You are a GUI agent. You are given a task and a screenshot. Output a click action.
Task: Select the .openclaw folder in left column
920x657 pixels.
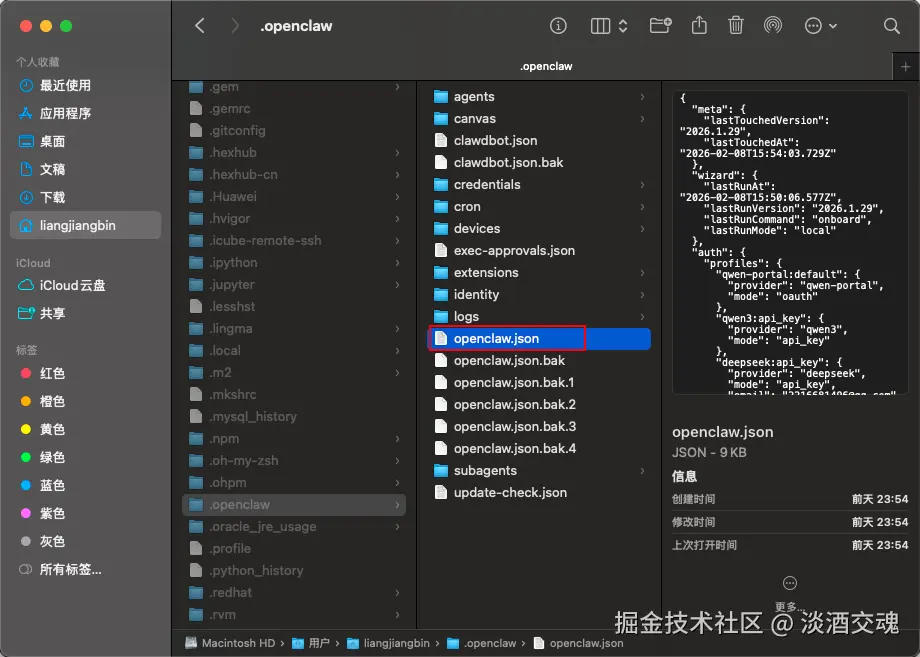pyautogui.click(x=294, y=504)
